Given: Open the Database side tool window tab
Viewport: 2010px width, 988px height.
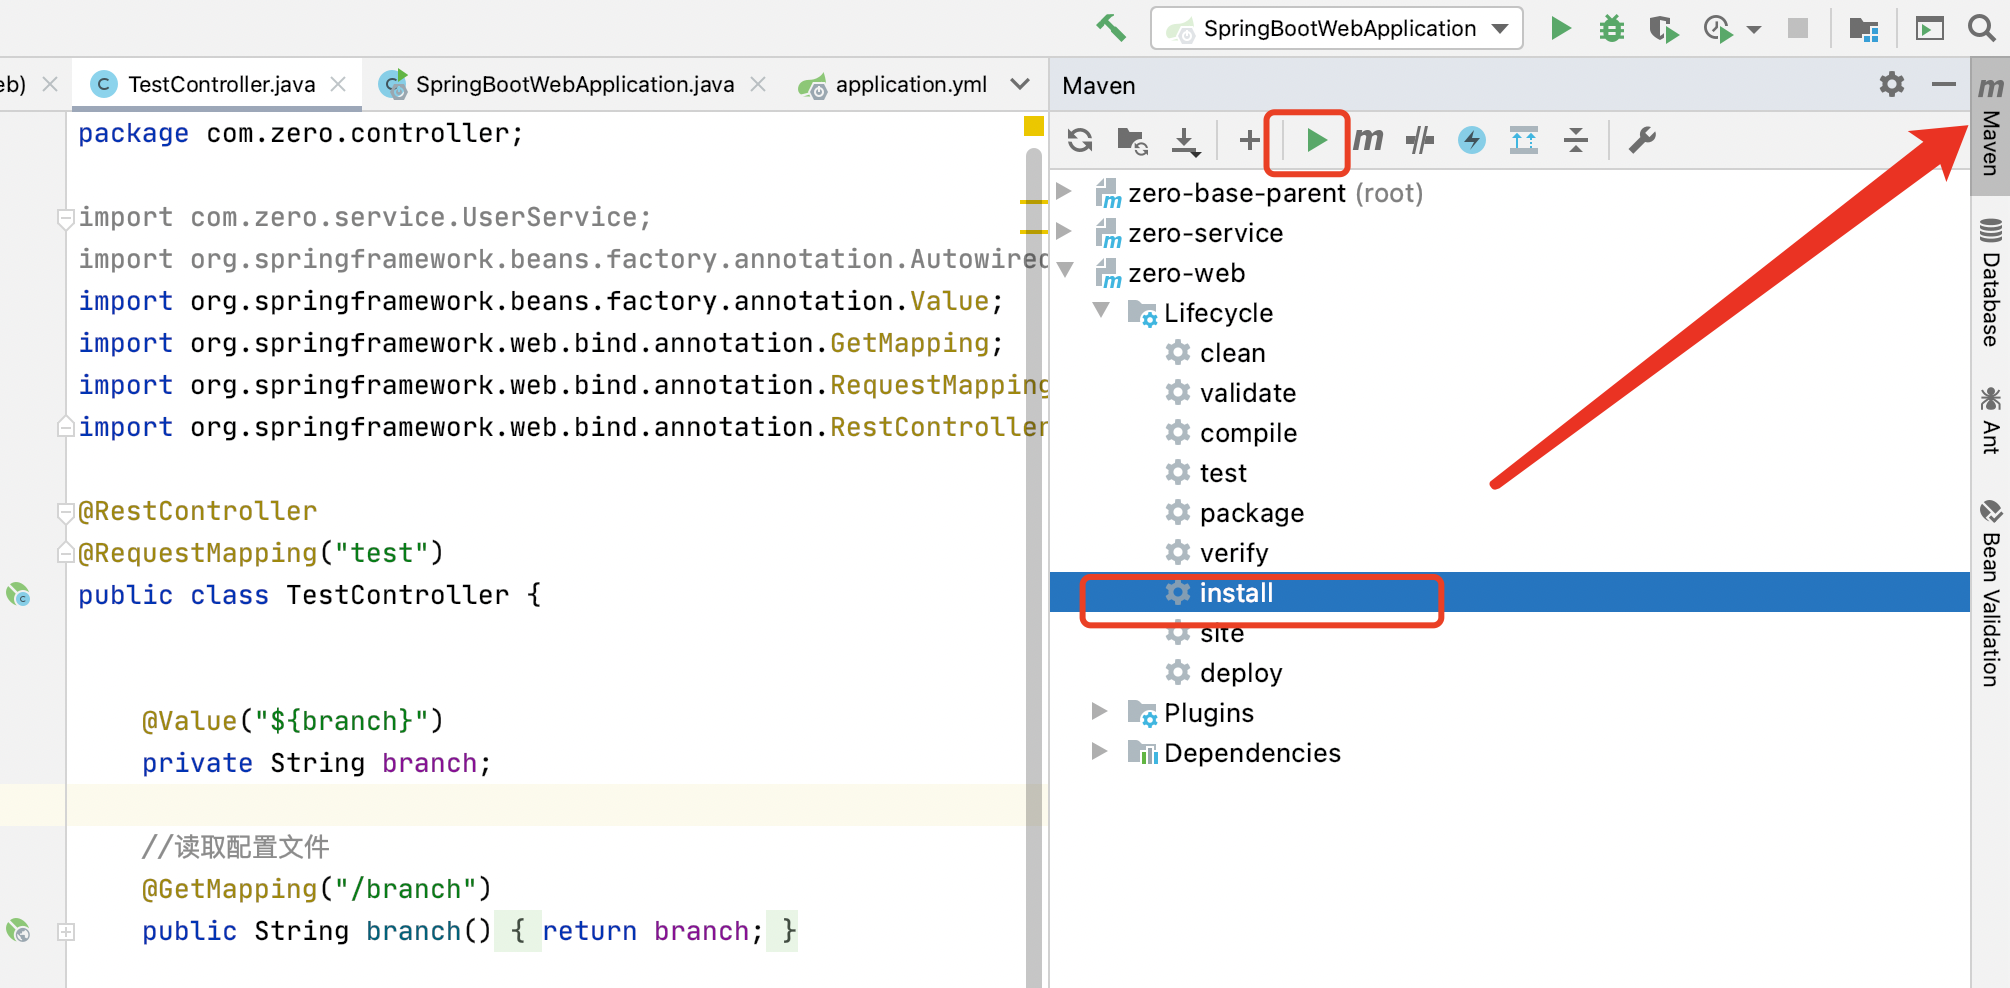Looking at the screenshot, I should [1990, 282].
